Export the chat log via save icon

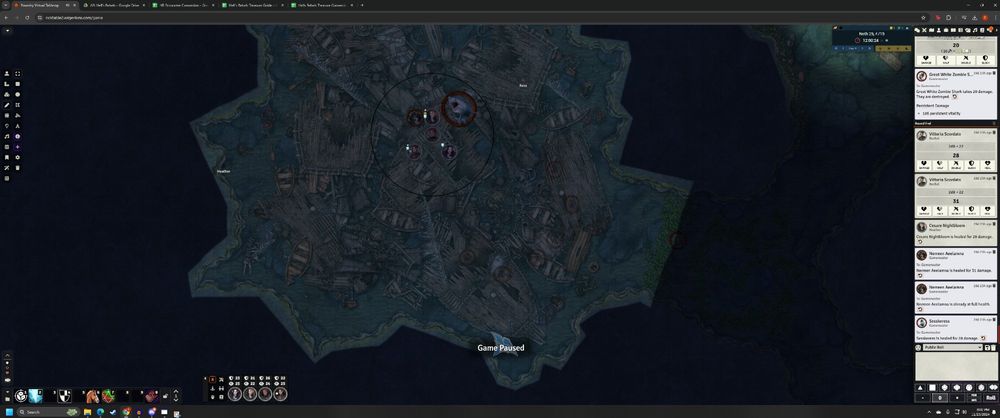tap(987, 348)
